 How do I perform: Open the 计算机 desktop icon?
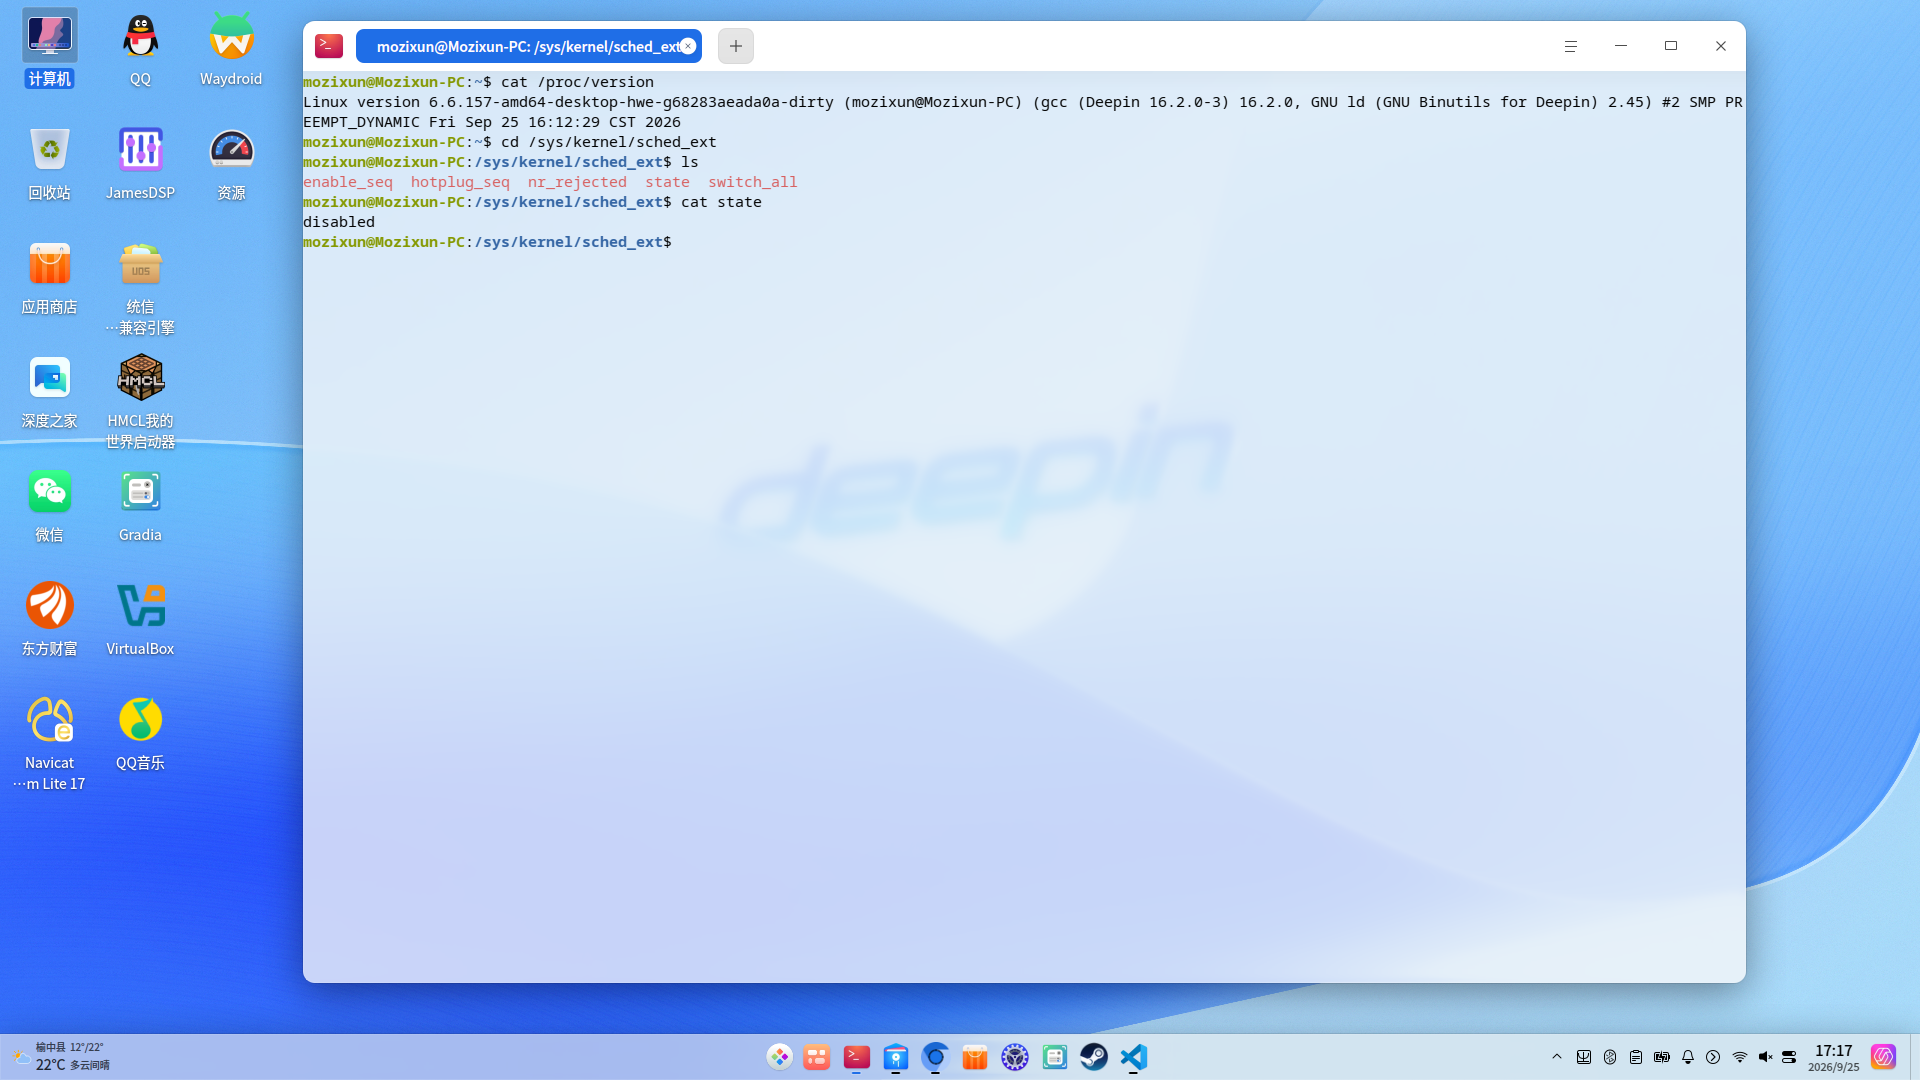[49, 48]
